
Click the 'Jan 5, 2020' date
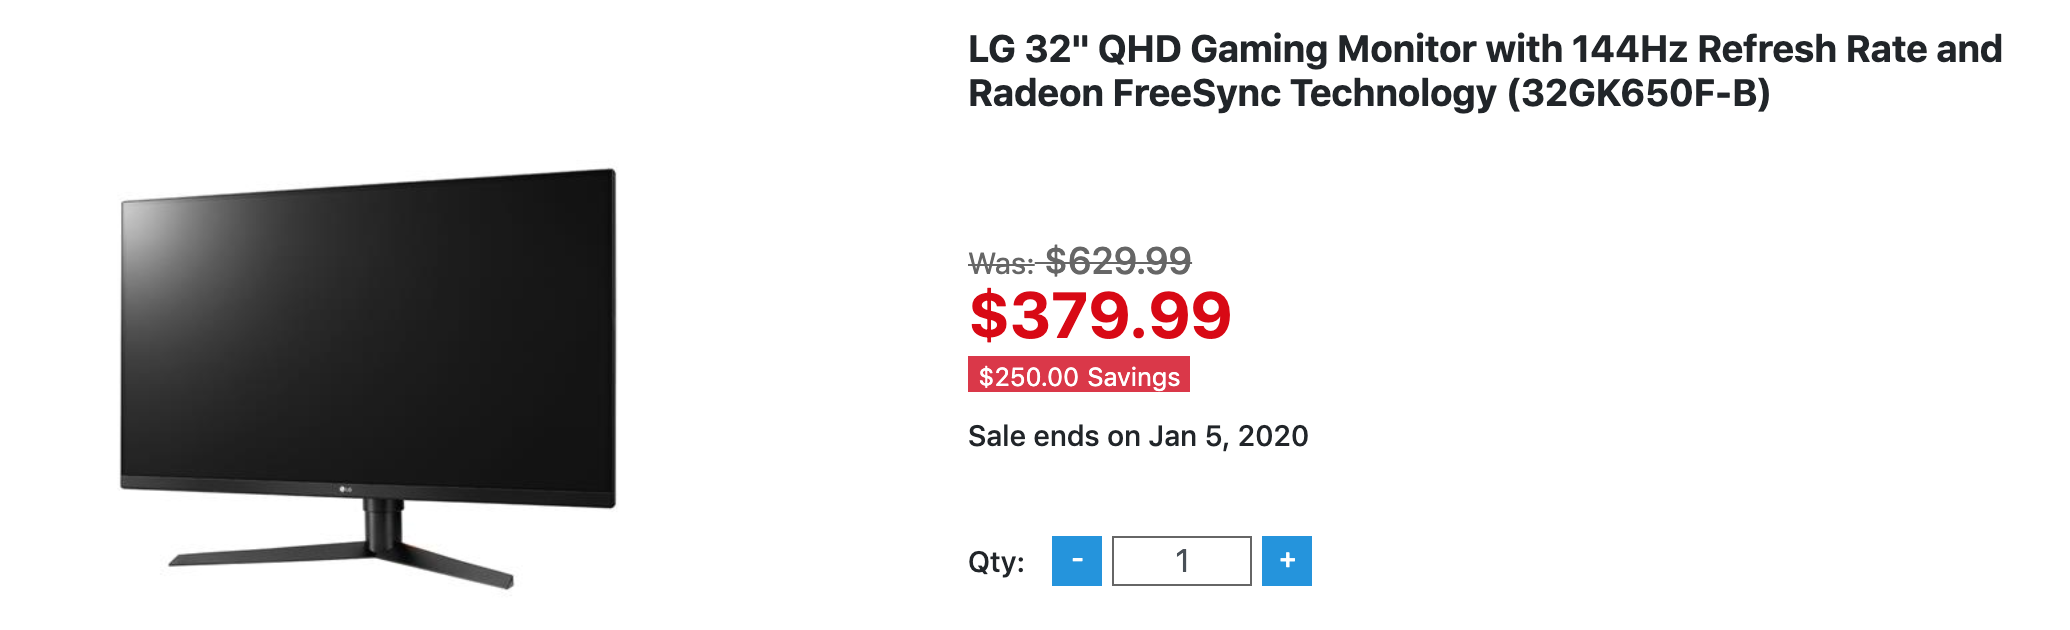tap(1228, 436)
